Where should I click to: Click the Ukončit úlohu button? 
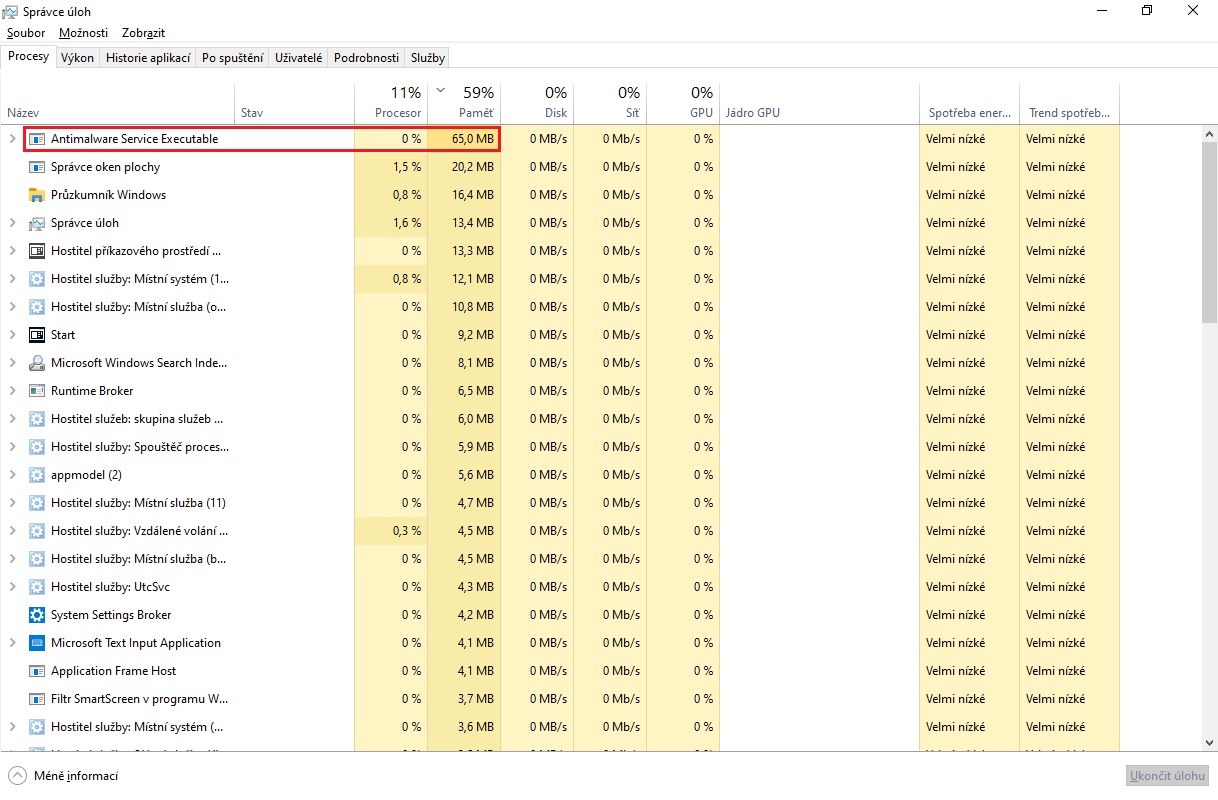1167,776
